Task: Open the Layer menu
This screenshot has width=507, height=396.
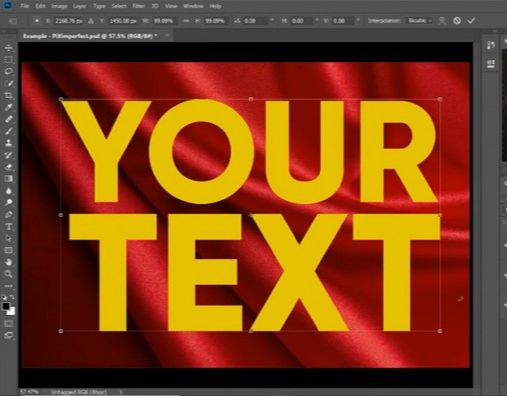Action: click(x=79, y=6)
